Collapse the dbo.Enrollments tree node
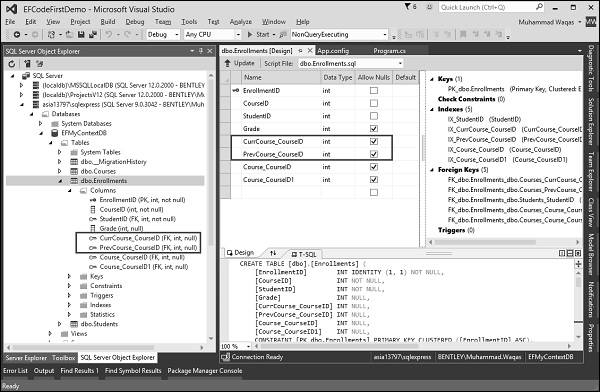Image resolution: width=600 pixels, height=392 pixels. click(x=60, y=181)
